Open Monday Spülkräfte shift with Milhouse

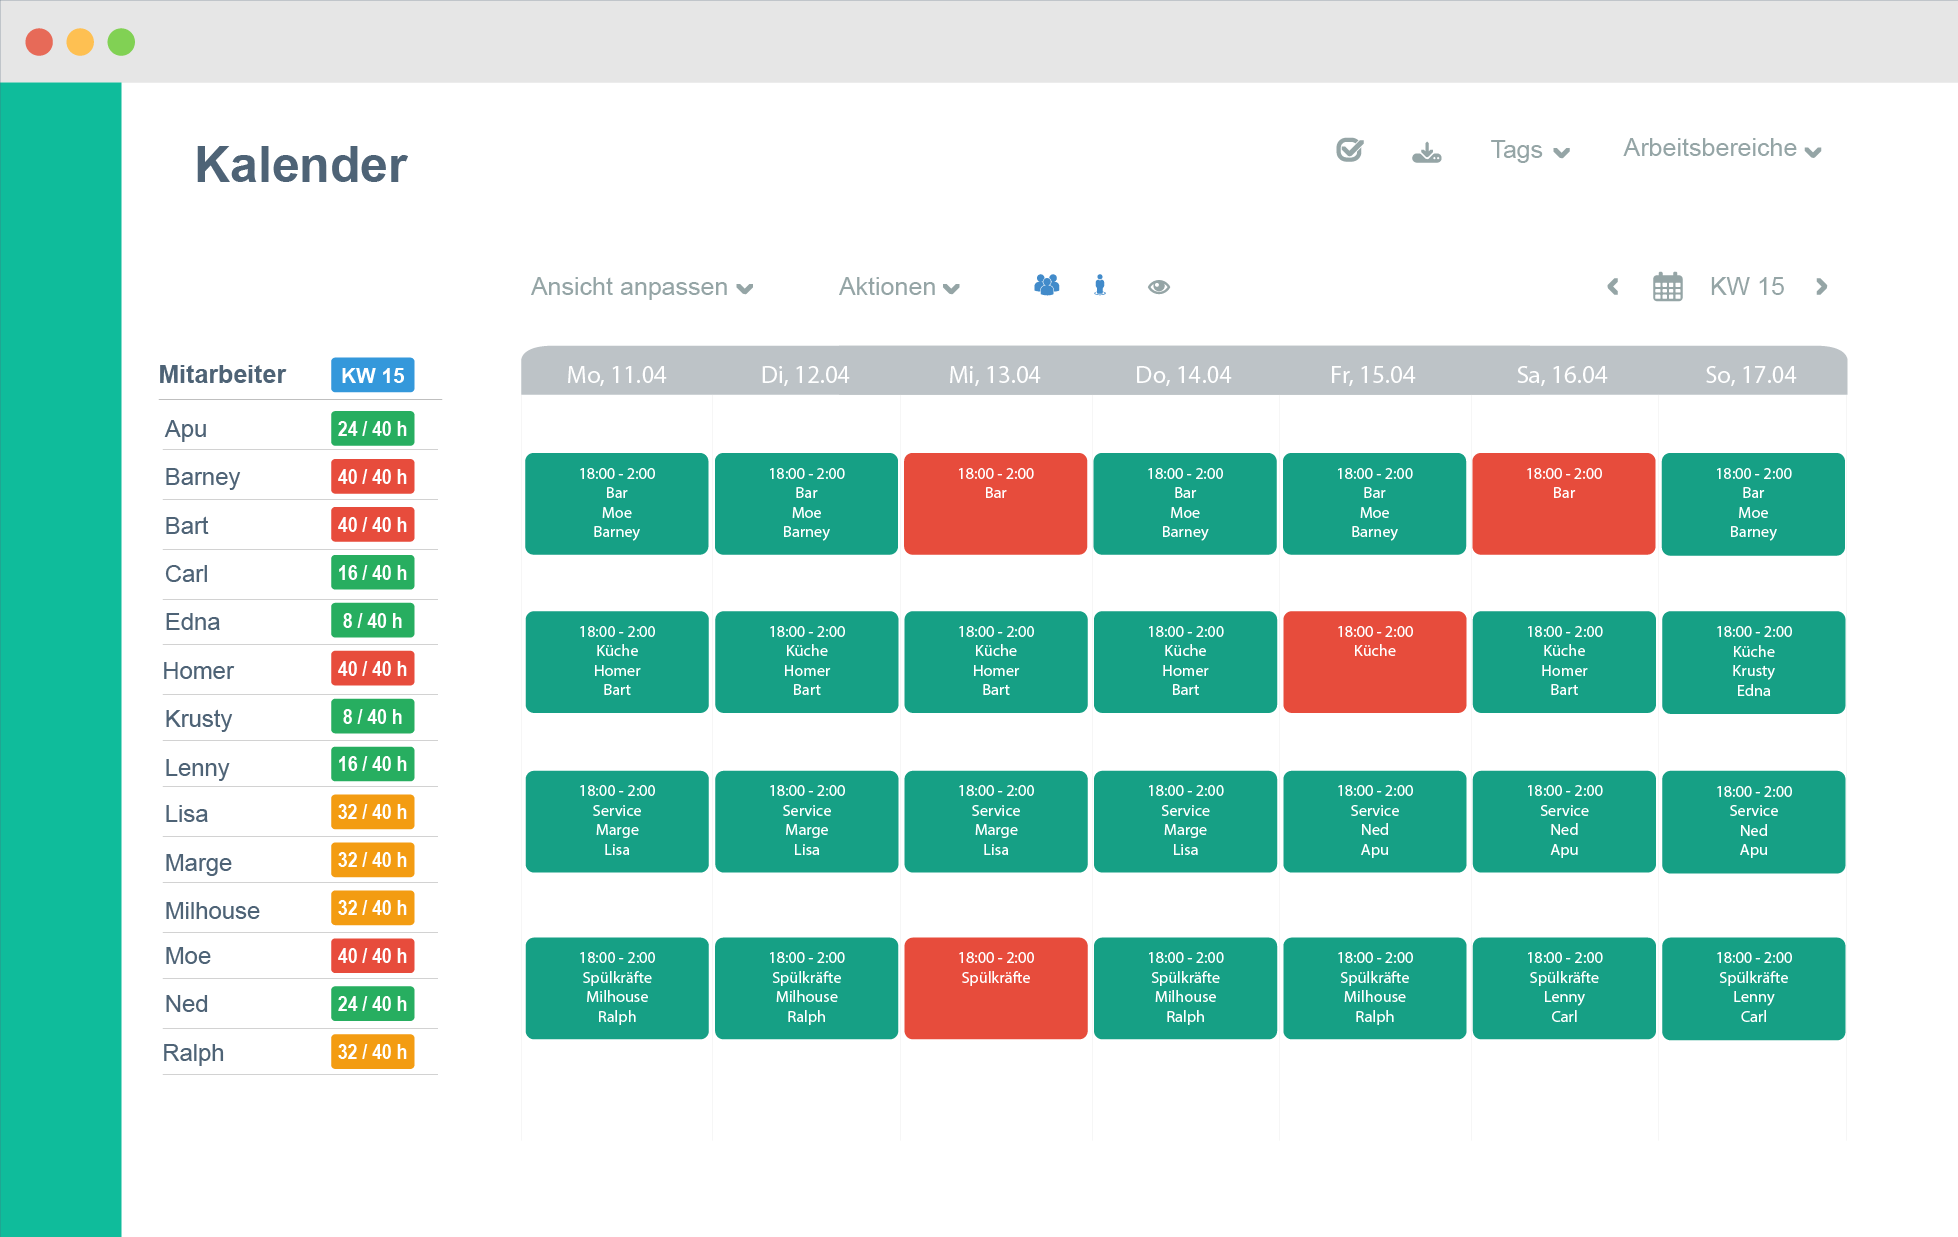click(x=617, y=988)
